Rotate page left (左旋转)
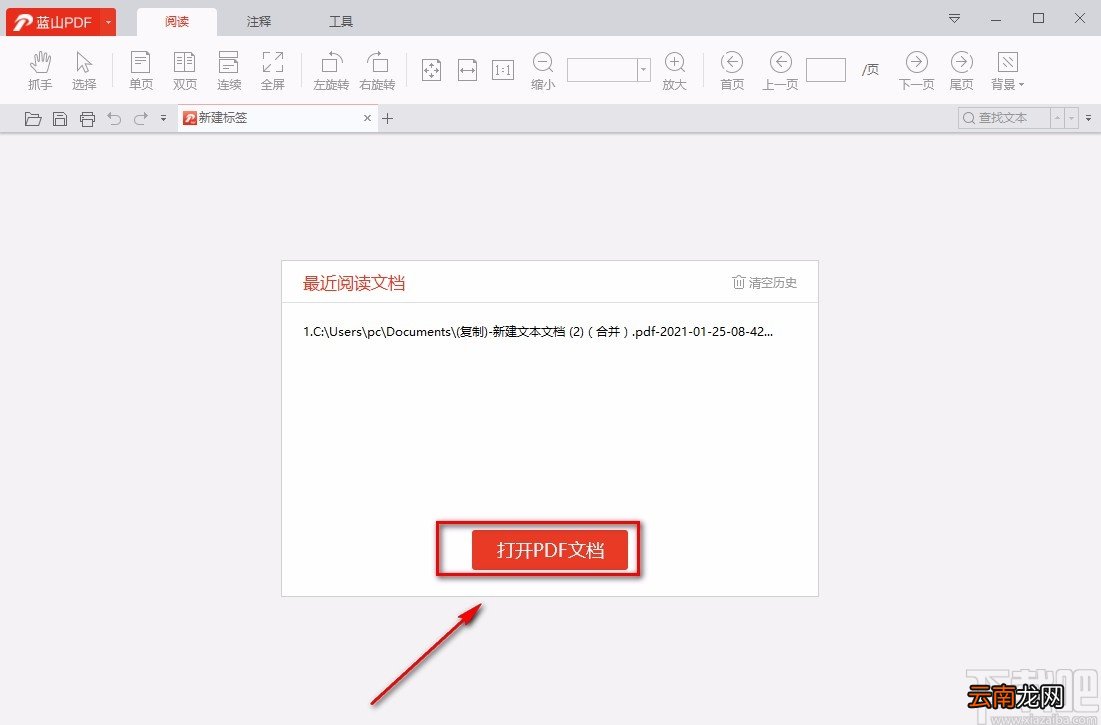Image resolution: width=1101 pixels, height=725 pixels. point(331,70)
